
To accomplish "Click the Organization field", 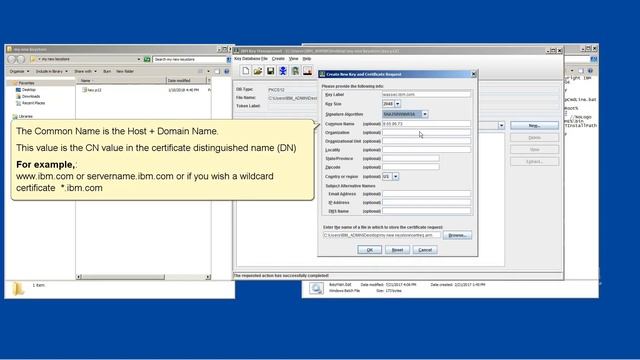I will (426, 132).
